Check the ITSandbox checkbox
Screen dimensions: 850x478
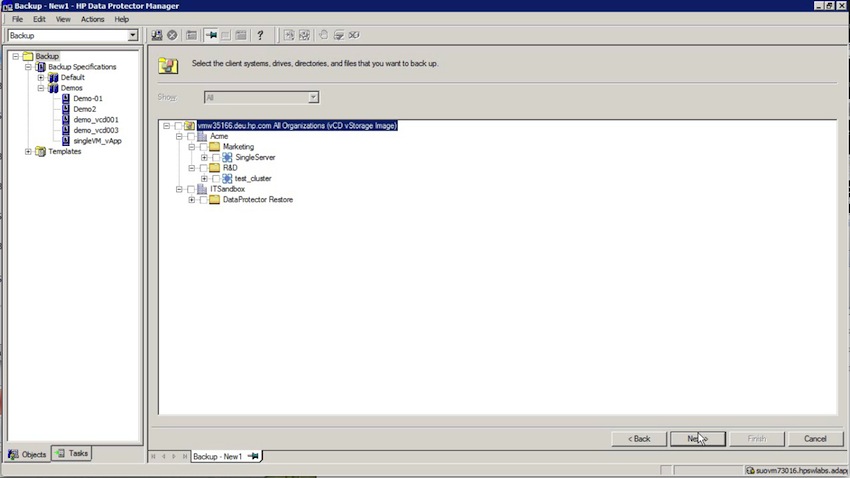click(x=191, y=189)
